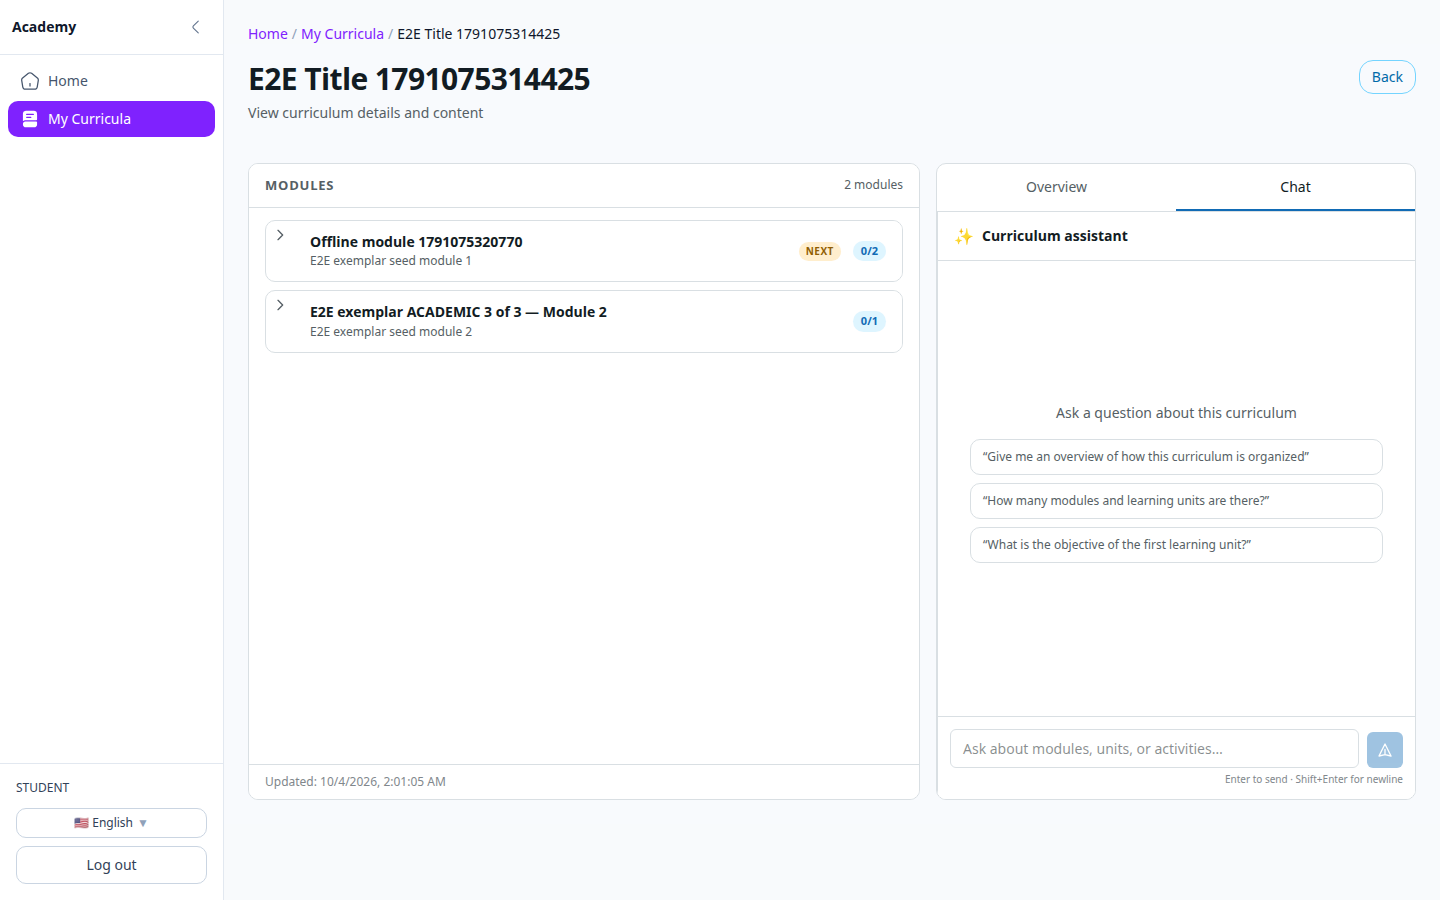1440x900 pixels.
Task: Open the English language dropdown
Action: 111,823
